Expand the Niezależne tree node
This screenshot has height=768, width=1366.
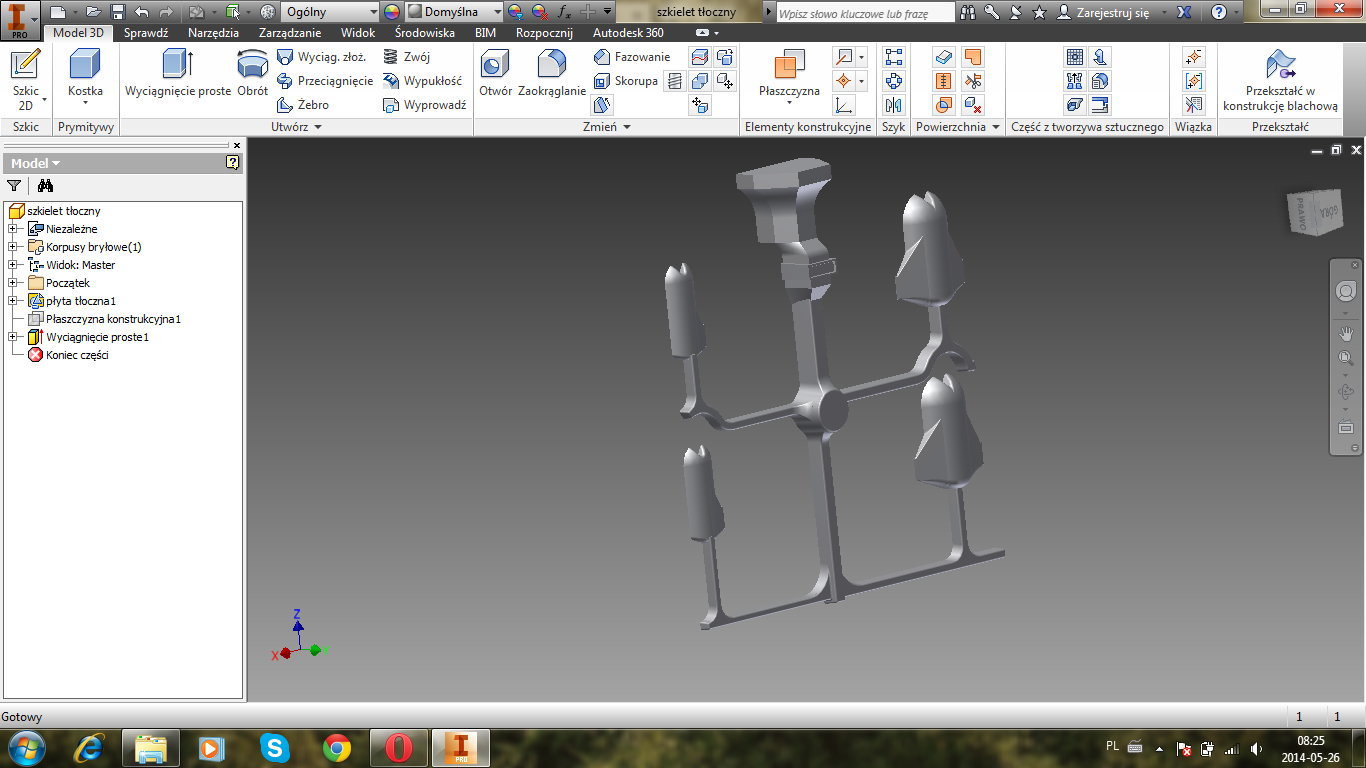12,229
